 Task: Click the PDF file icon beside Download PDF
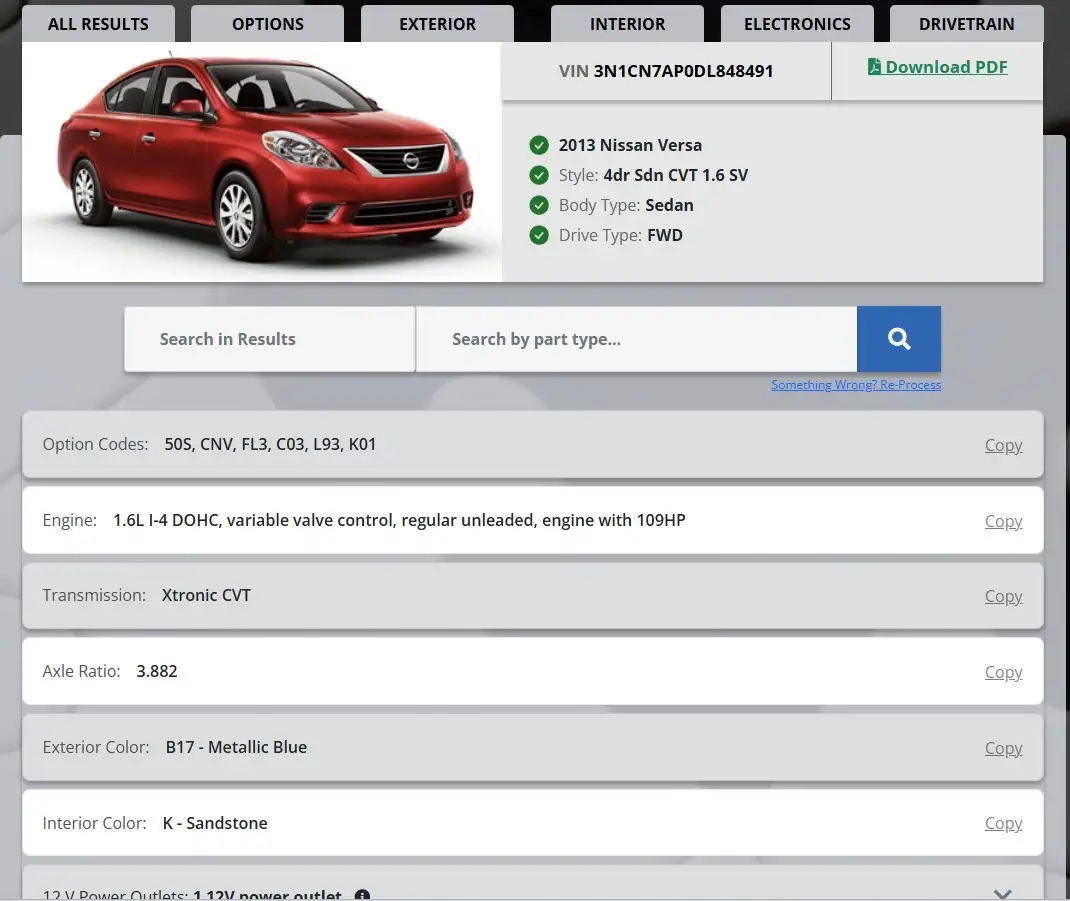874,66
